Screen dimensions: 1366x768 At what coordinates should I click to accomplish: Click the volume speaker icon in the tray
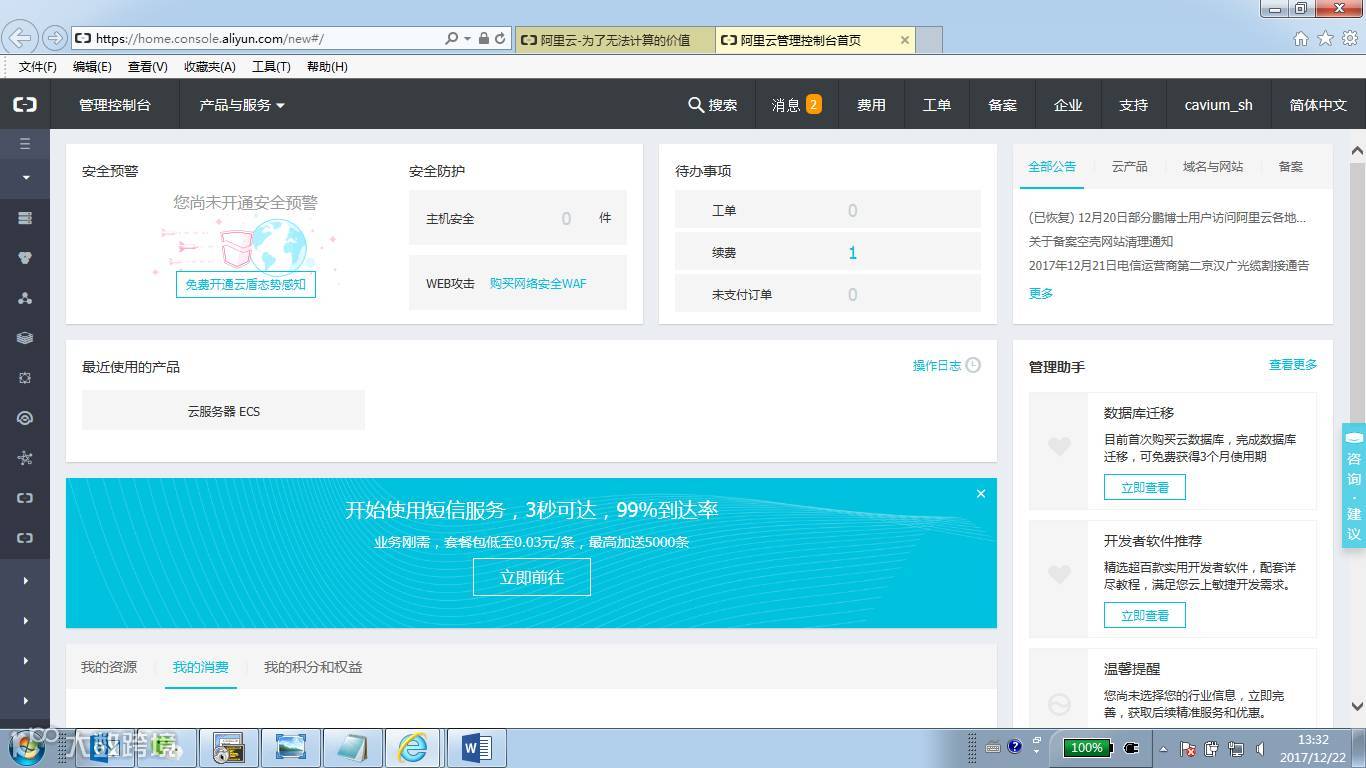(1259, 748)
